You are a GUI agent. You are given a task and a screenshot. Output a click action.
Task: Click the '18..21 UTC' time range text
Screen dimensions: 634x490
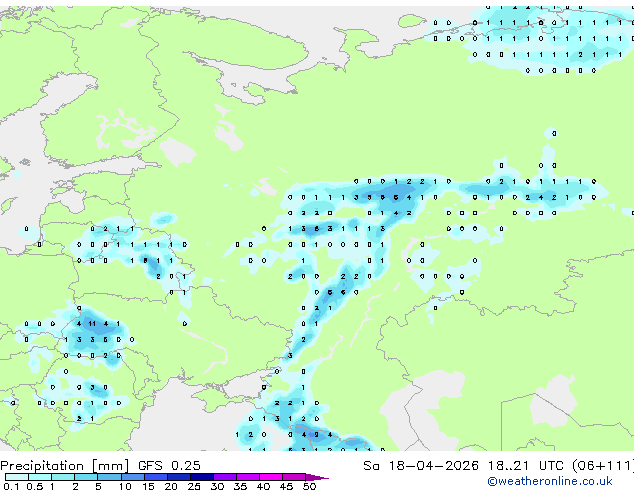click(525, 466)
